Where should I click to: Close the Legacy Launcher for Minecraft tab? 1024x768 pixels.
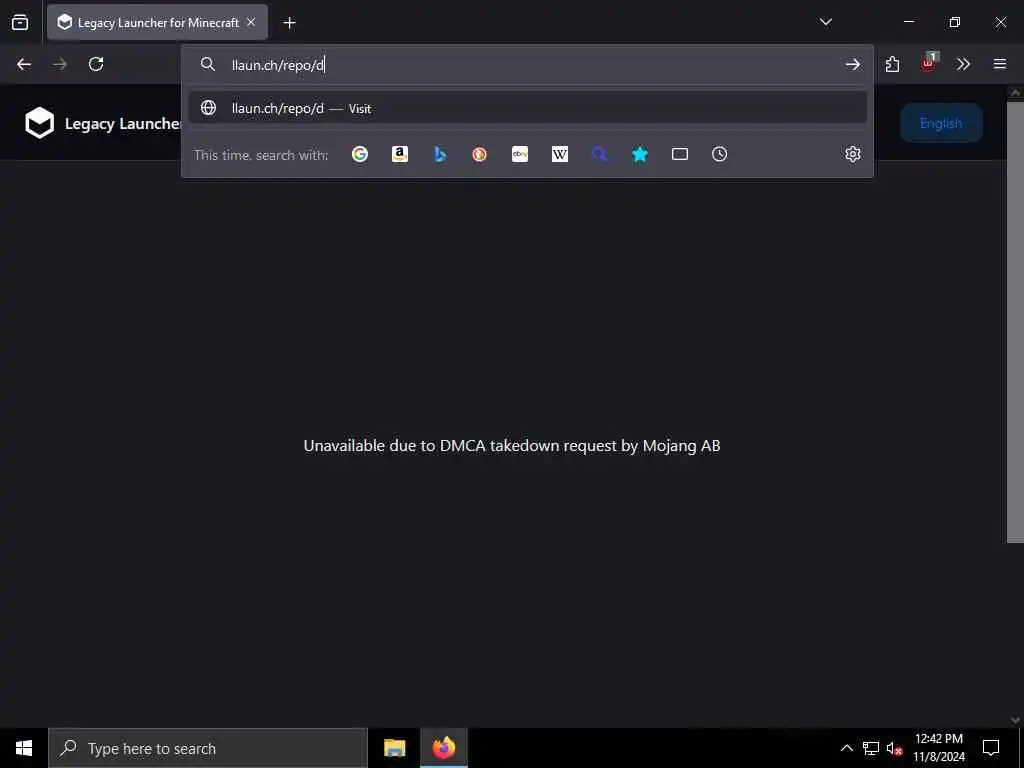[251, 22]
